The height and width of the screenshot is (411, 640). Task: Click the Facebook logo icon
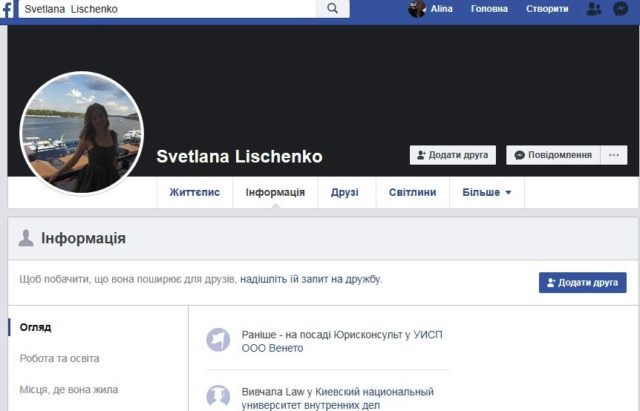tap(8, 9)
